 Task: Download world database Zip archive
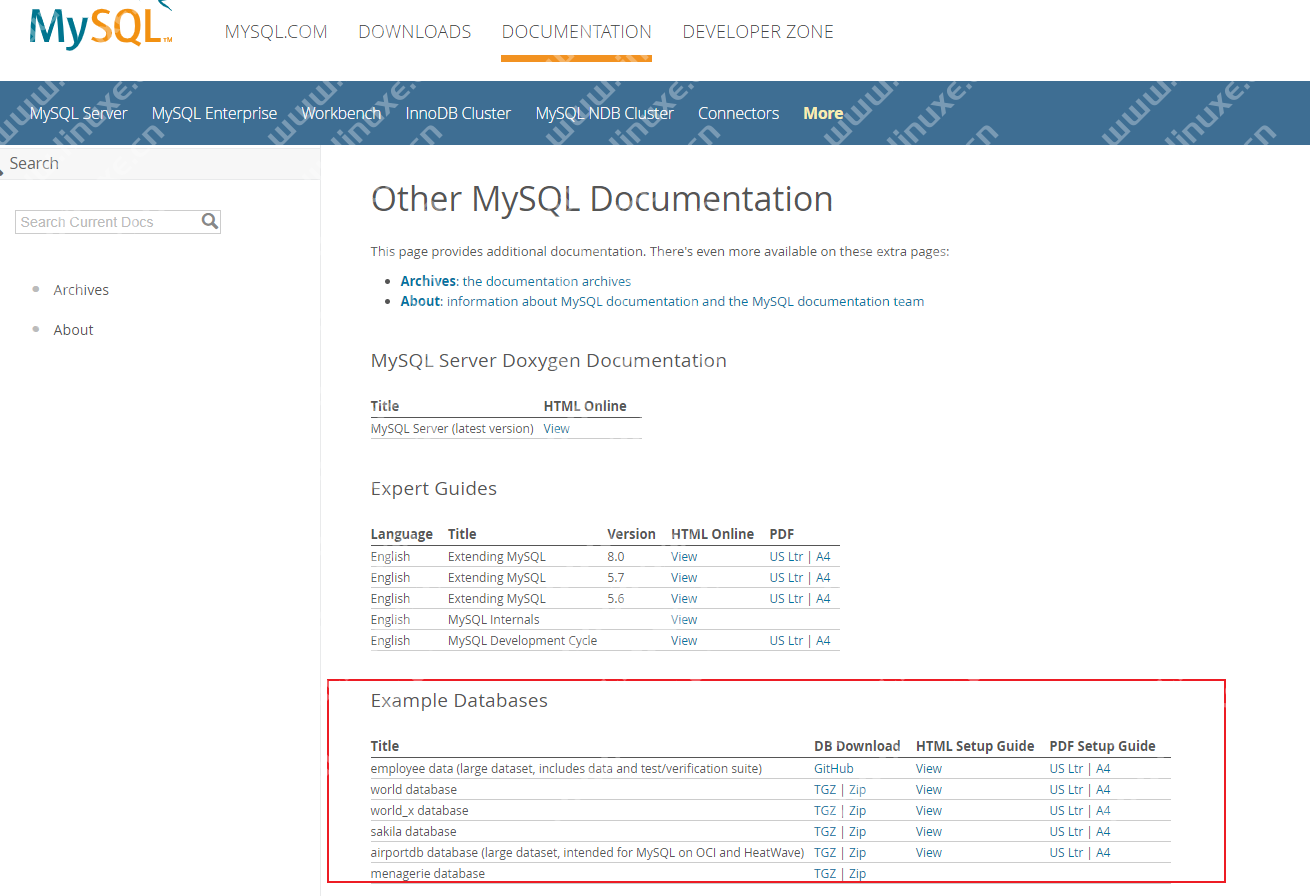857,789
